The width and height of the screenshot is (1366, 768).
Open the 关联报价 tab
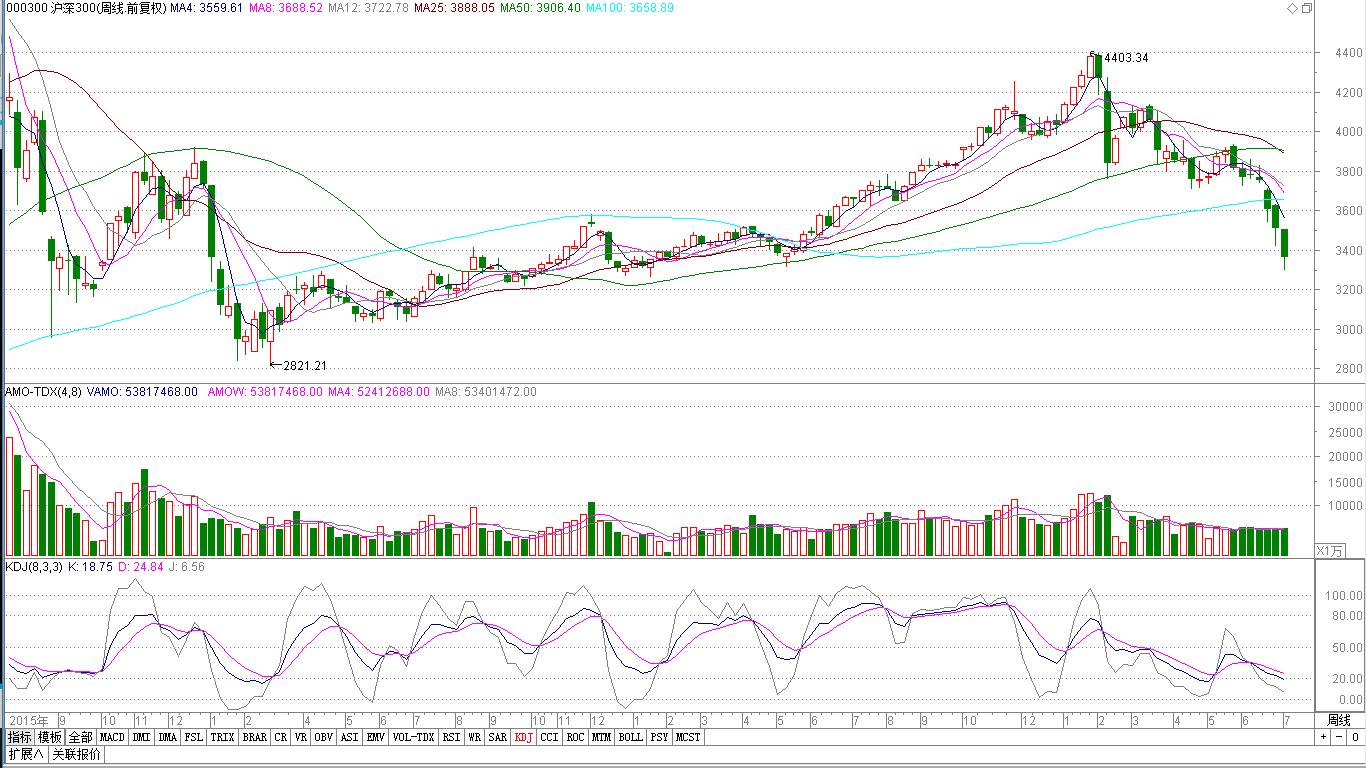pos(76,754)
